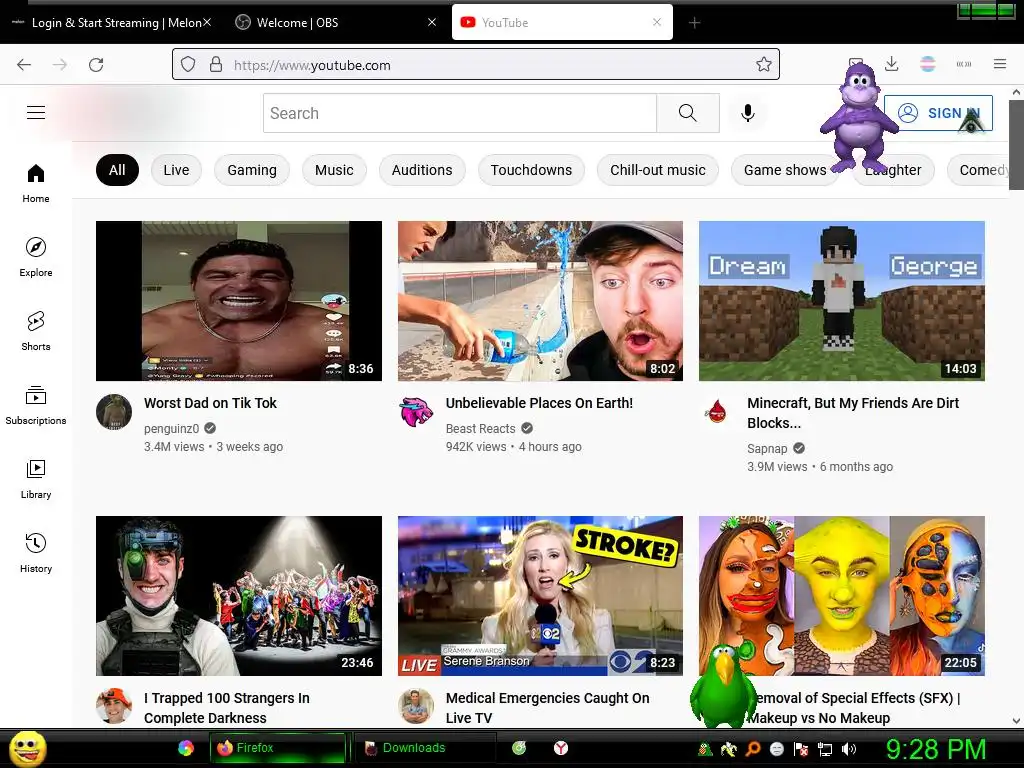Select the Game shows filter chip
1024x768 pixels.
pos(785,170)
